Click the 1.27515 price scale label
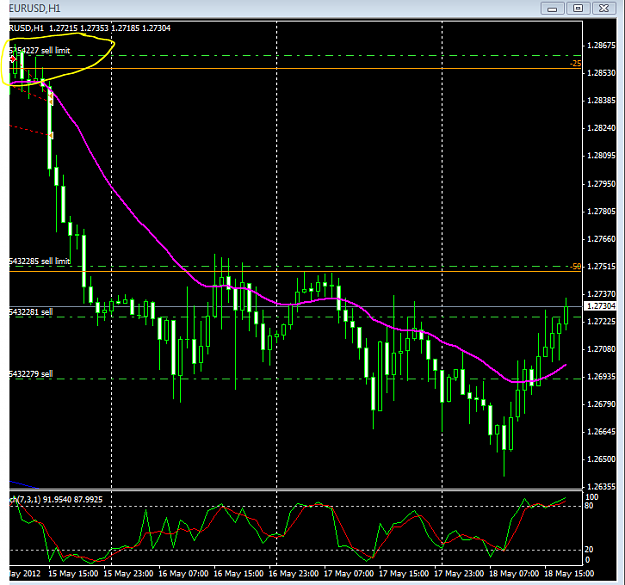Screen dimensions: 625x585 click(601, 266)
